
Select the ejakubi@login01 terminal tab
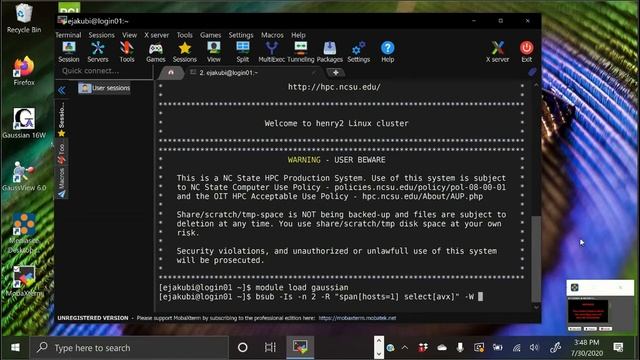(253, 73)
